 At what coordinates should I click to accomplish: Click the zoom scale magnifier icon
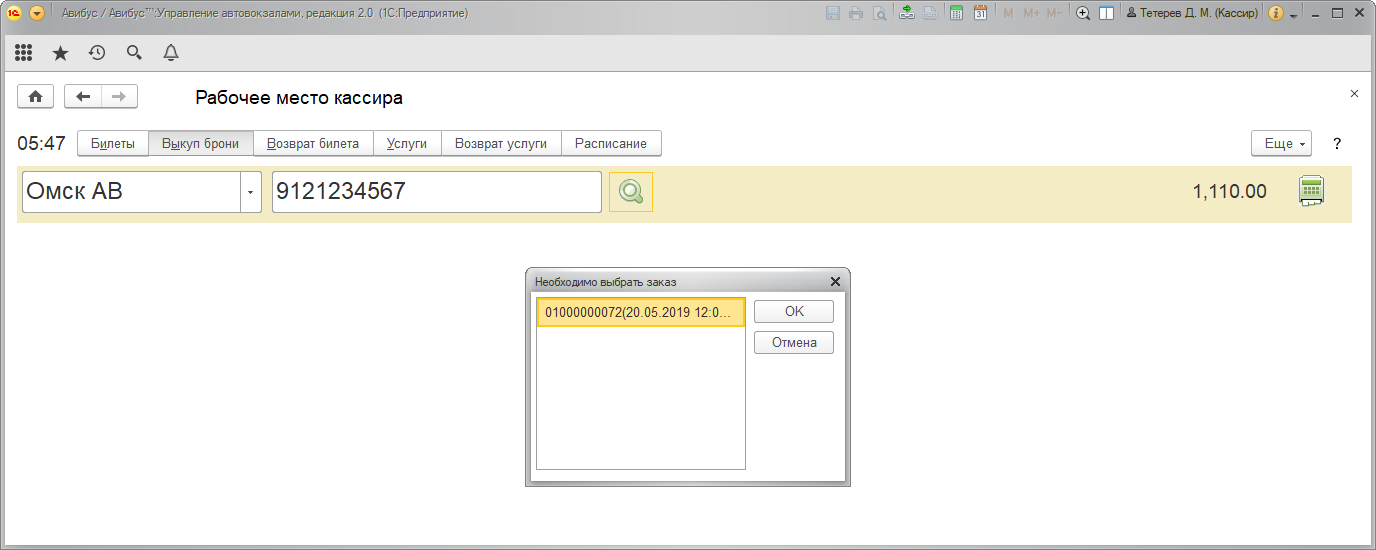pos(1082,13)
